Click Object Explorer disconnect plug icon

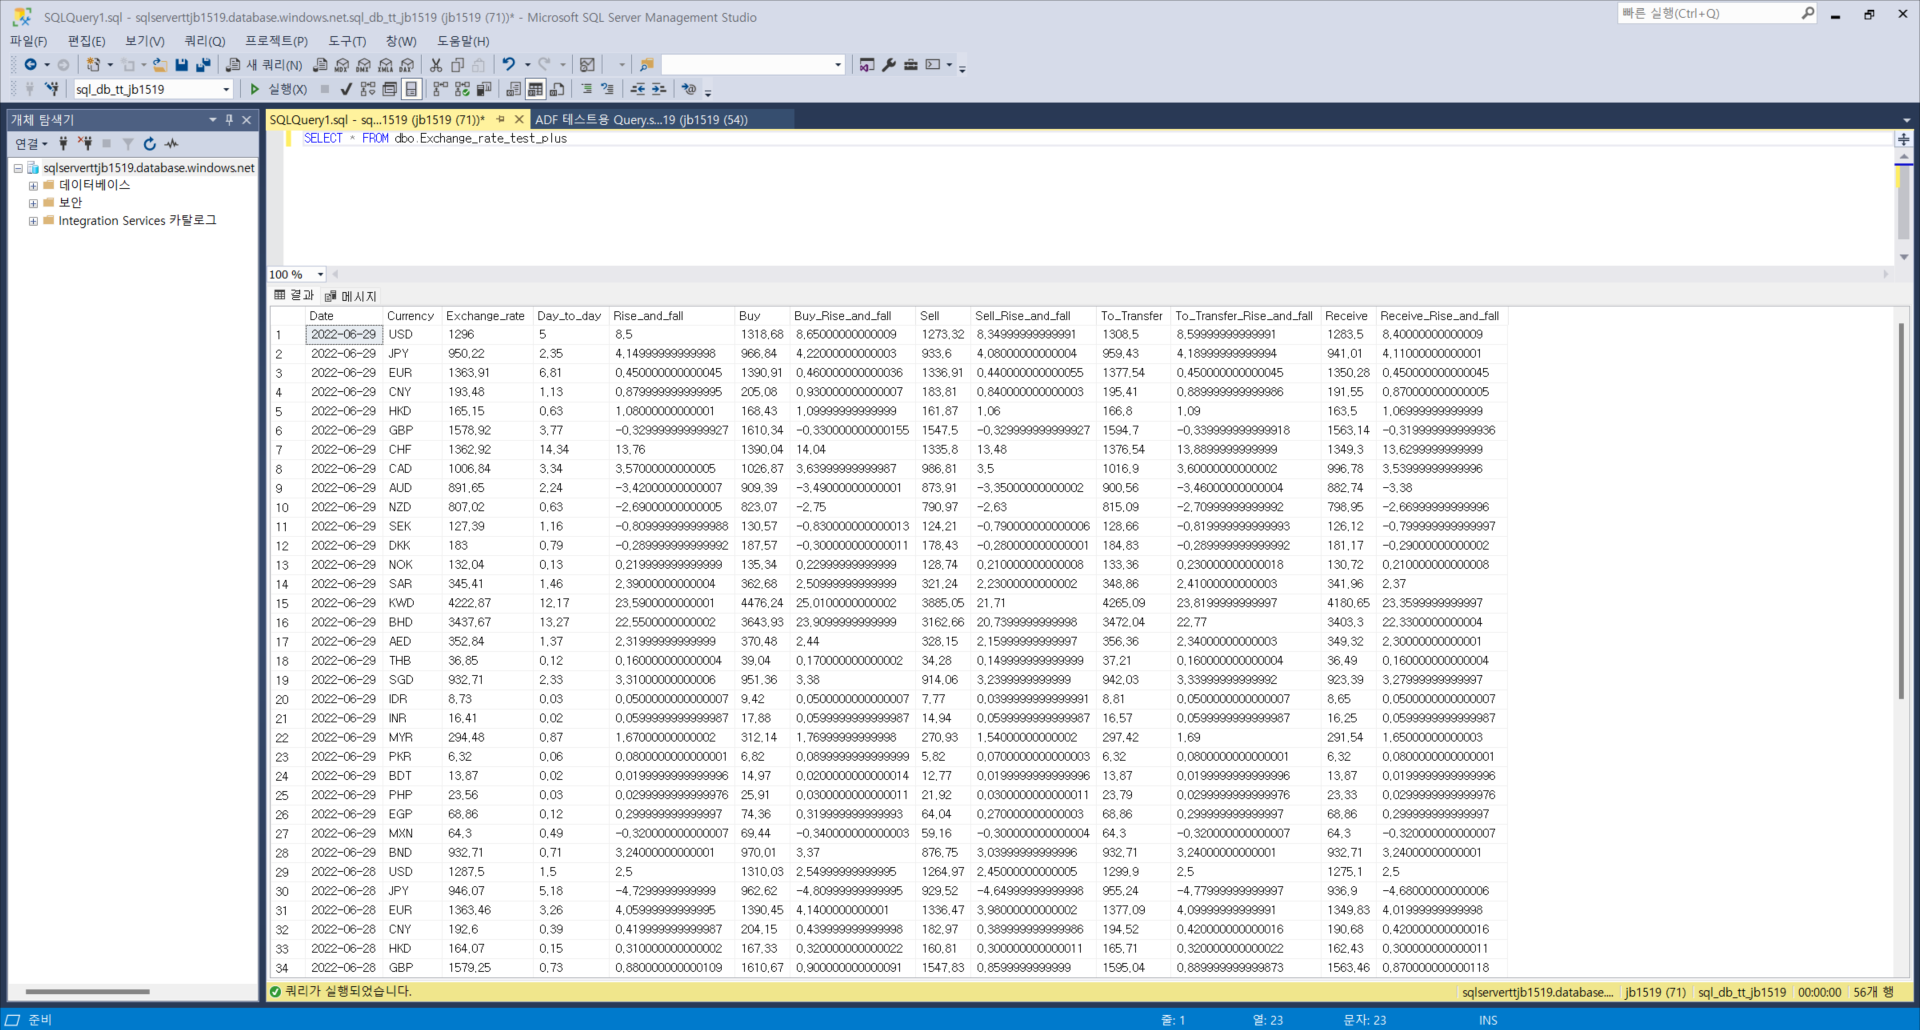pyautogui.click(x=85, y=144)
